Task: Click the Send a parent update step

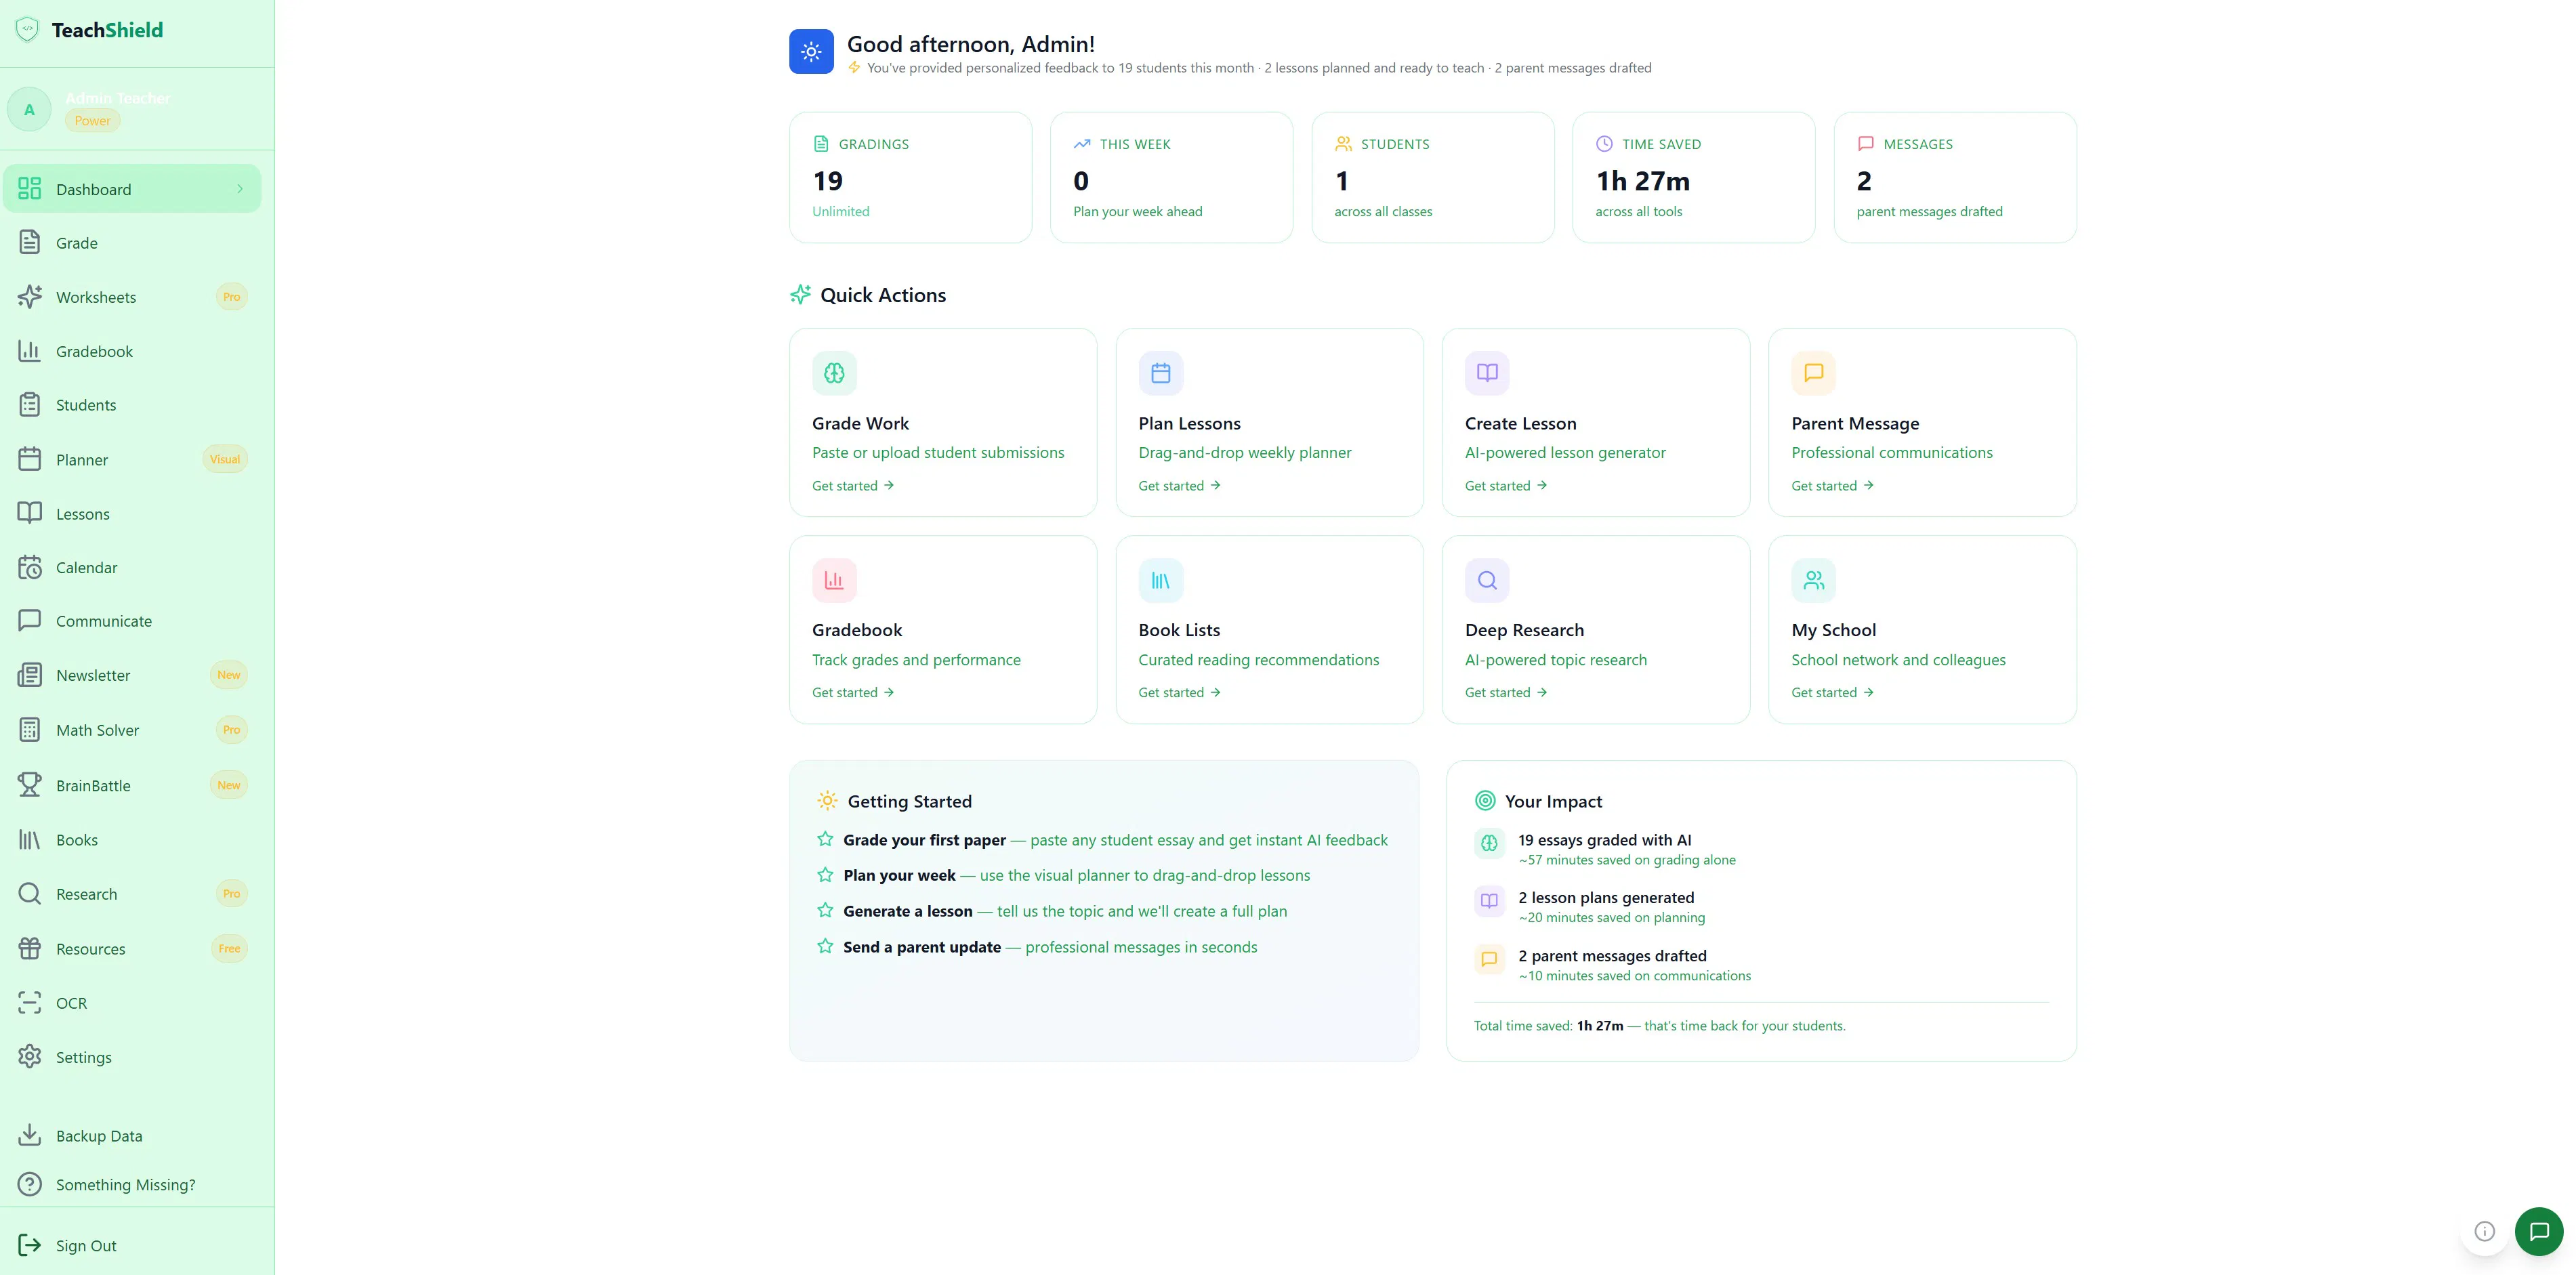Action: pos(1038,948)
